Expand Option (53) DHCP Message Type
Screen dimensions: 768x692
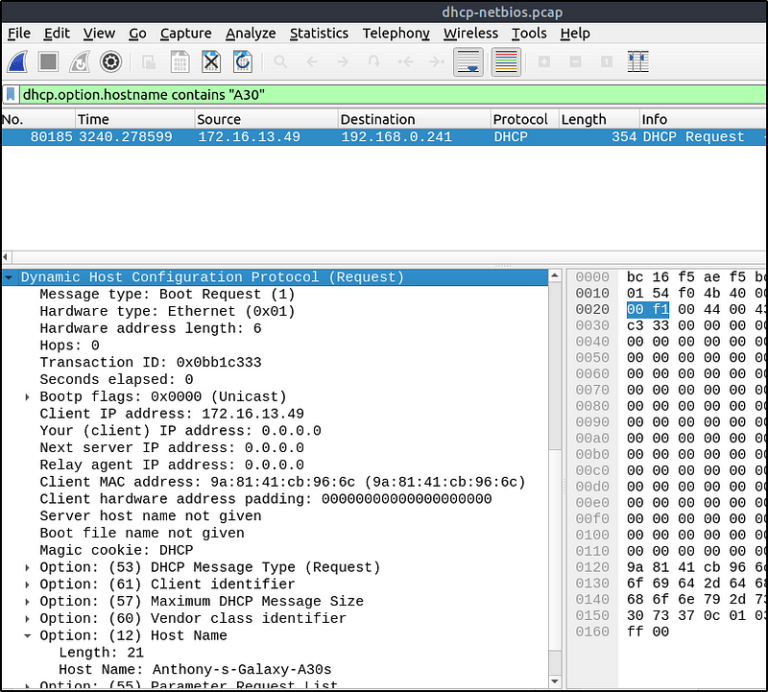click(x=28, y=567)
